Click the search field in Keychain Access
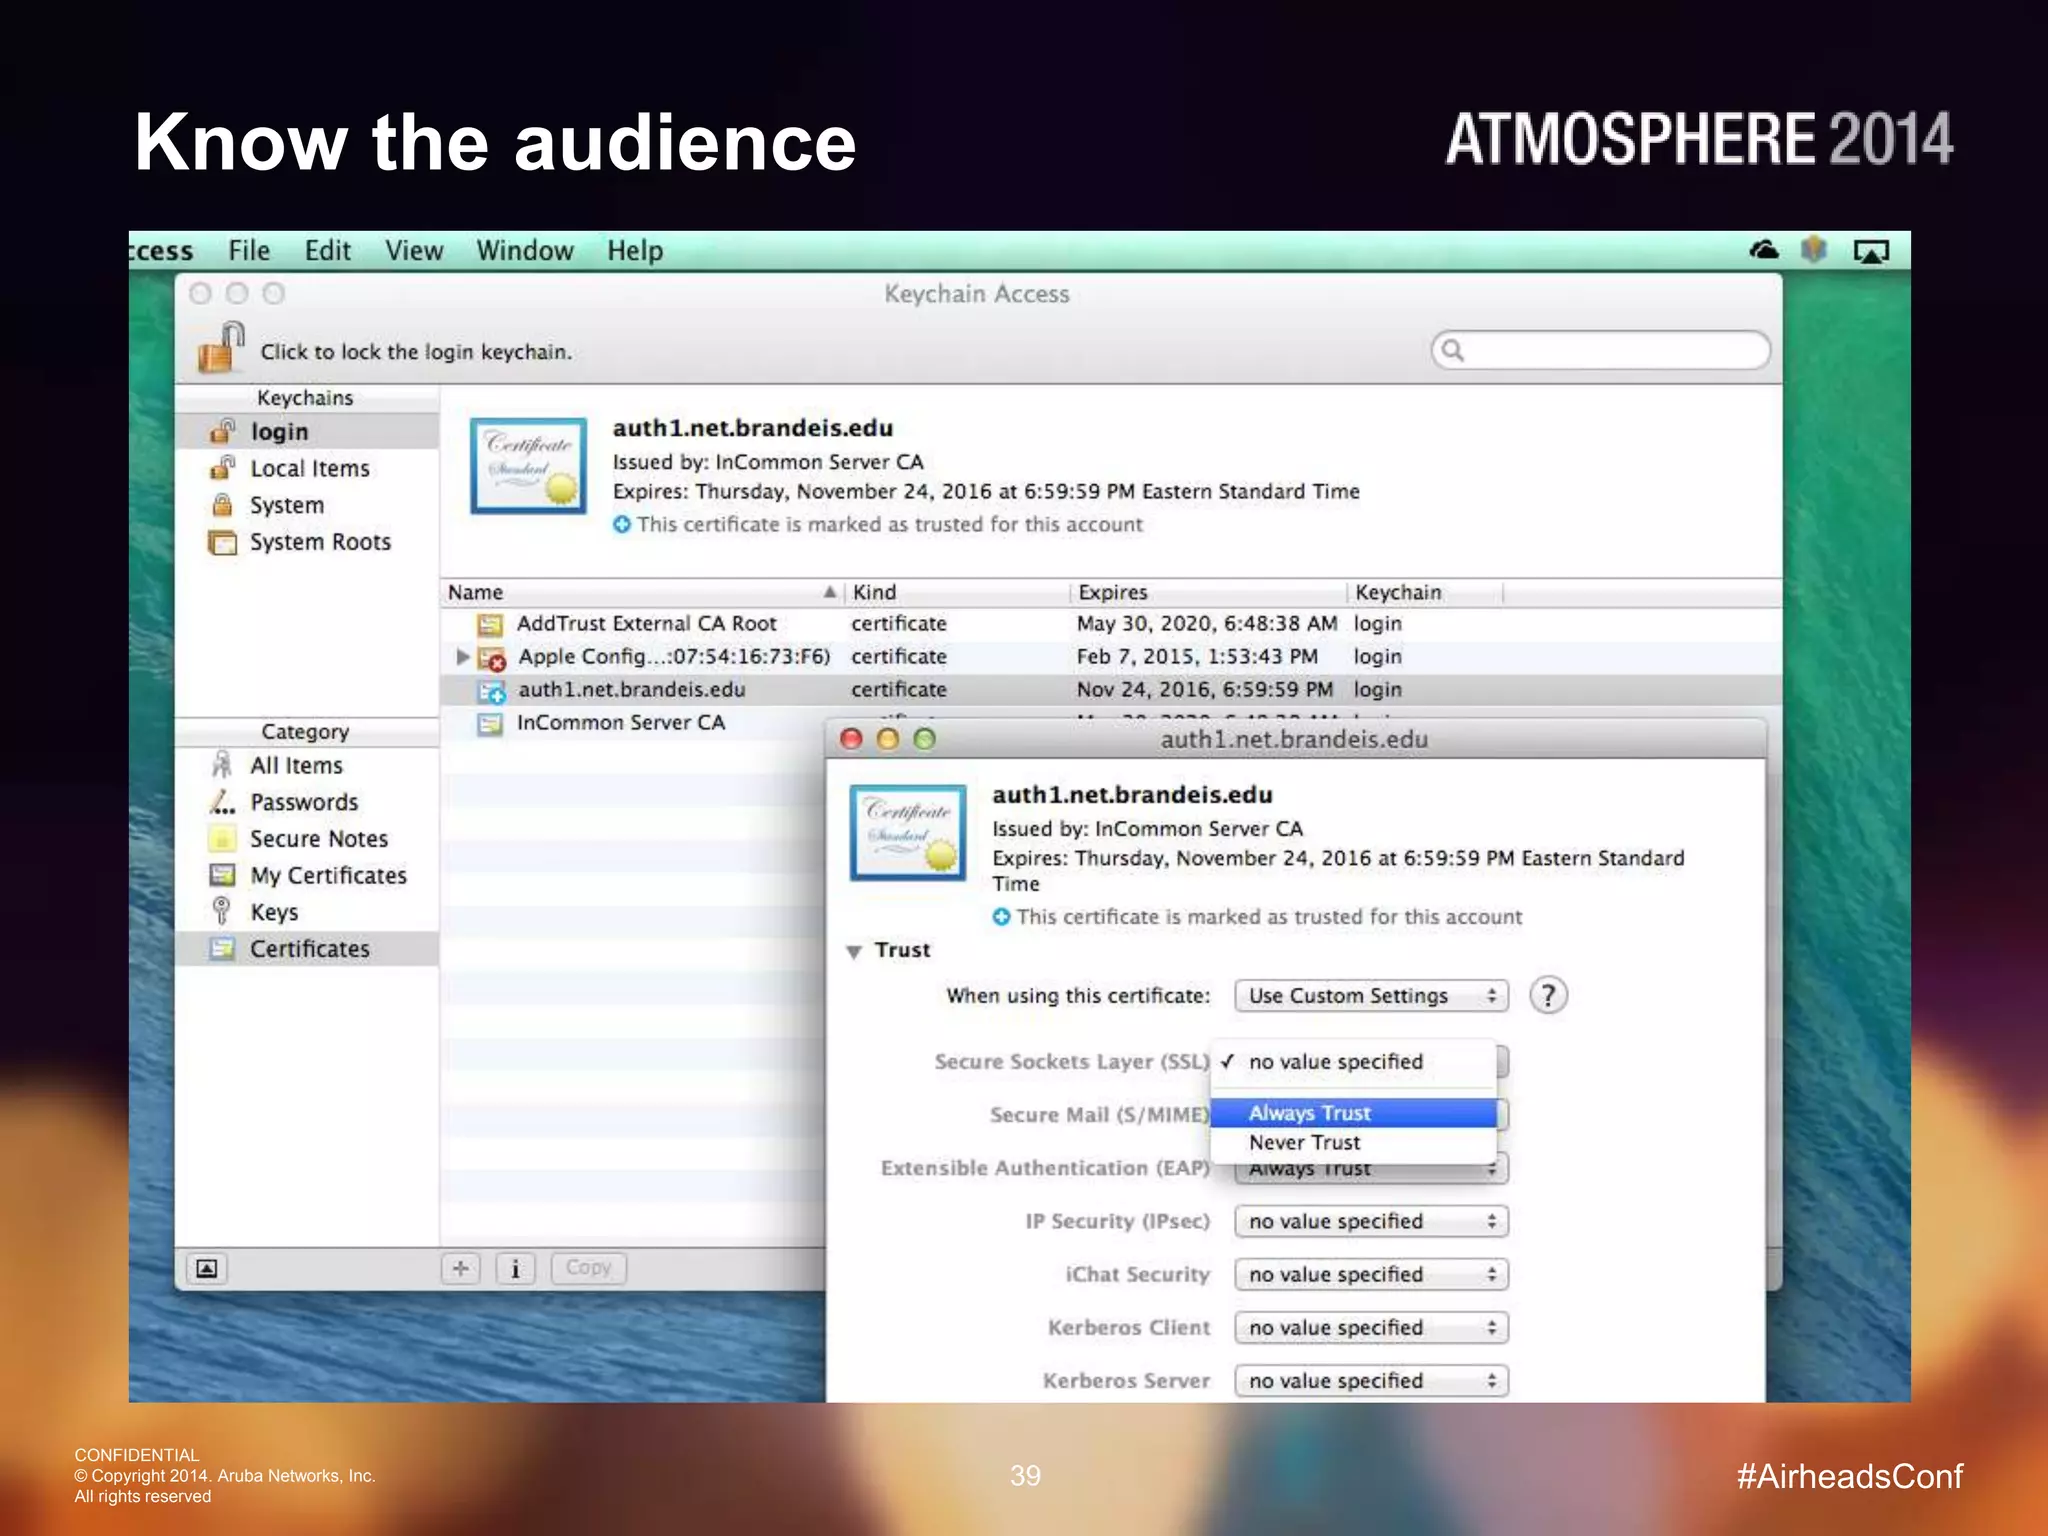Image resolution: width=2048 pixels, height=1536 pixels. point(1600,350)
